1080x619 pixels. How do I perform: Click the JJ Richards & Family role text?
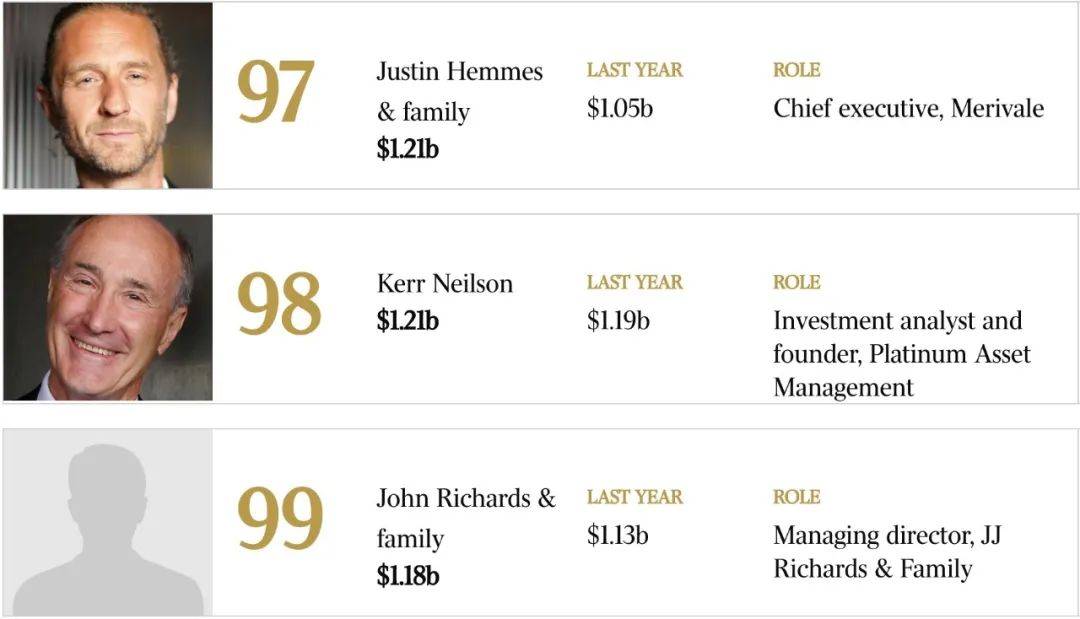coord(887,552)
